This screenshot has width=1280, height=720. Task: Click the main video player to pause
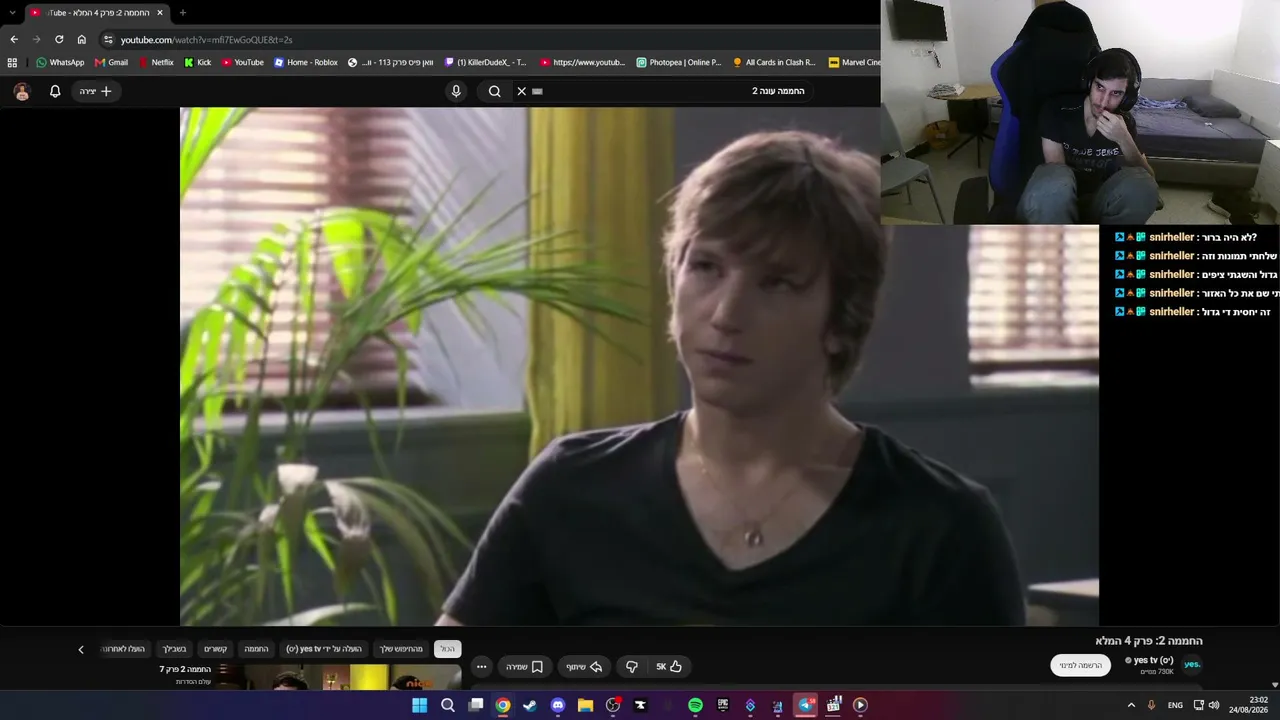639,366
